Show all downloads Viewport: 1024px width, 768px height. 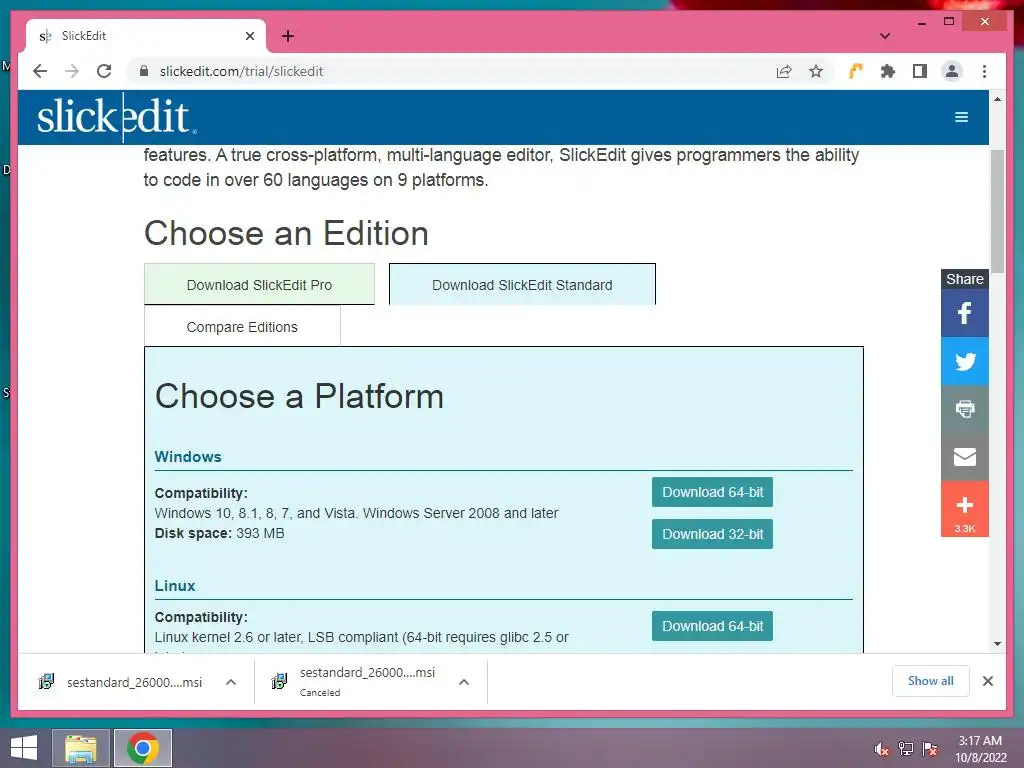pyautogui.click(x=931, y=681)
